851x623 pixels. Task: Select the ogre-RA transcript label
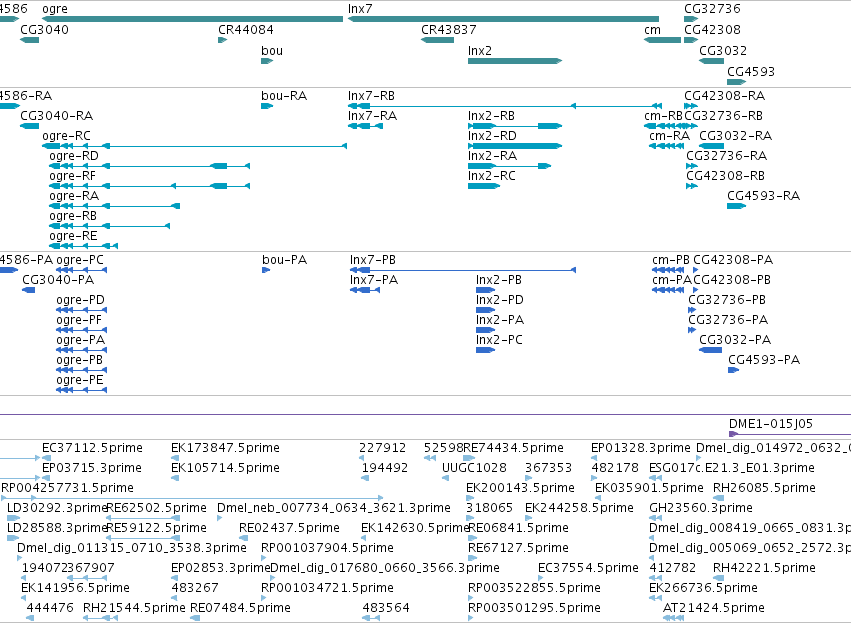point(74,196)
